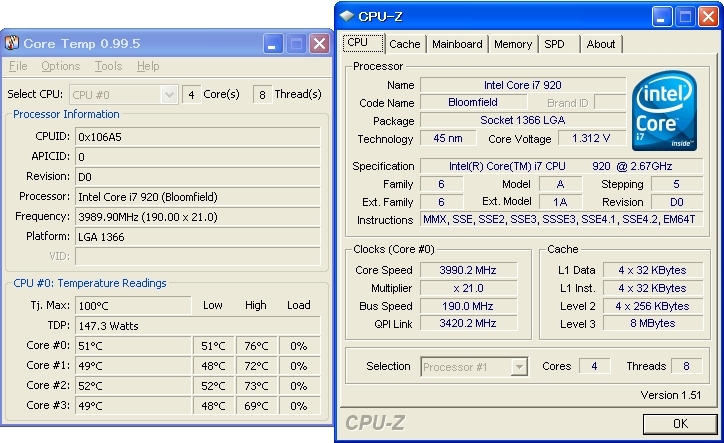Click the Threads value 8 in CPU-Z
The image size is (724, 443).
point(687,366)
